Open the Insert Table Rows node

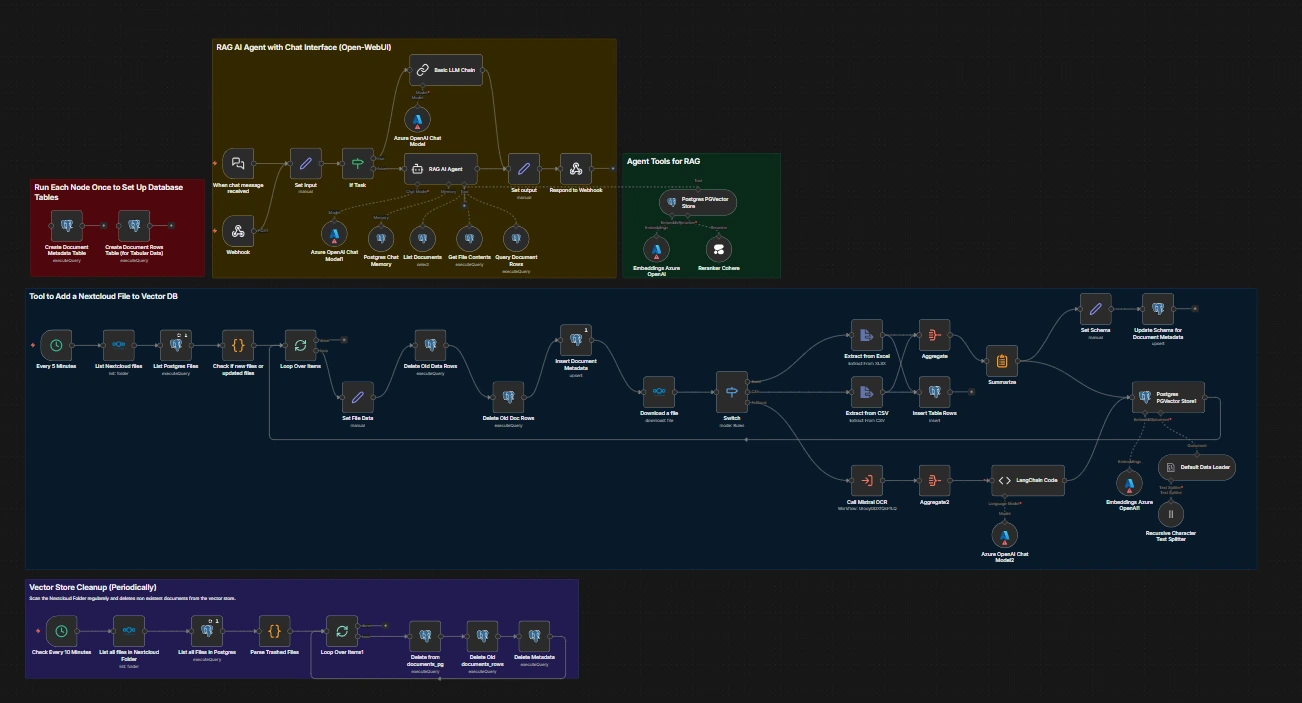935,391
